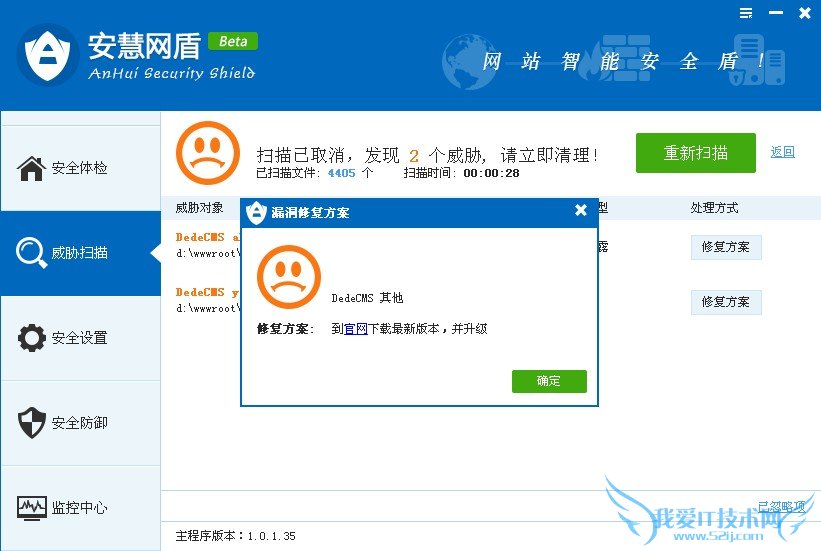This screenshot has height=551, width=821.
Task: Click the DedeCMS 其他 text in dialog
Action: 368,298
